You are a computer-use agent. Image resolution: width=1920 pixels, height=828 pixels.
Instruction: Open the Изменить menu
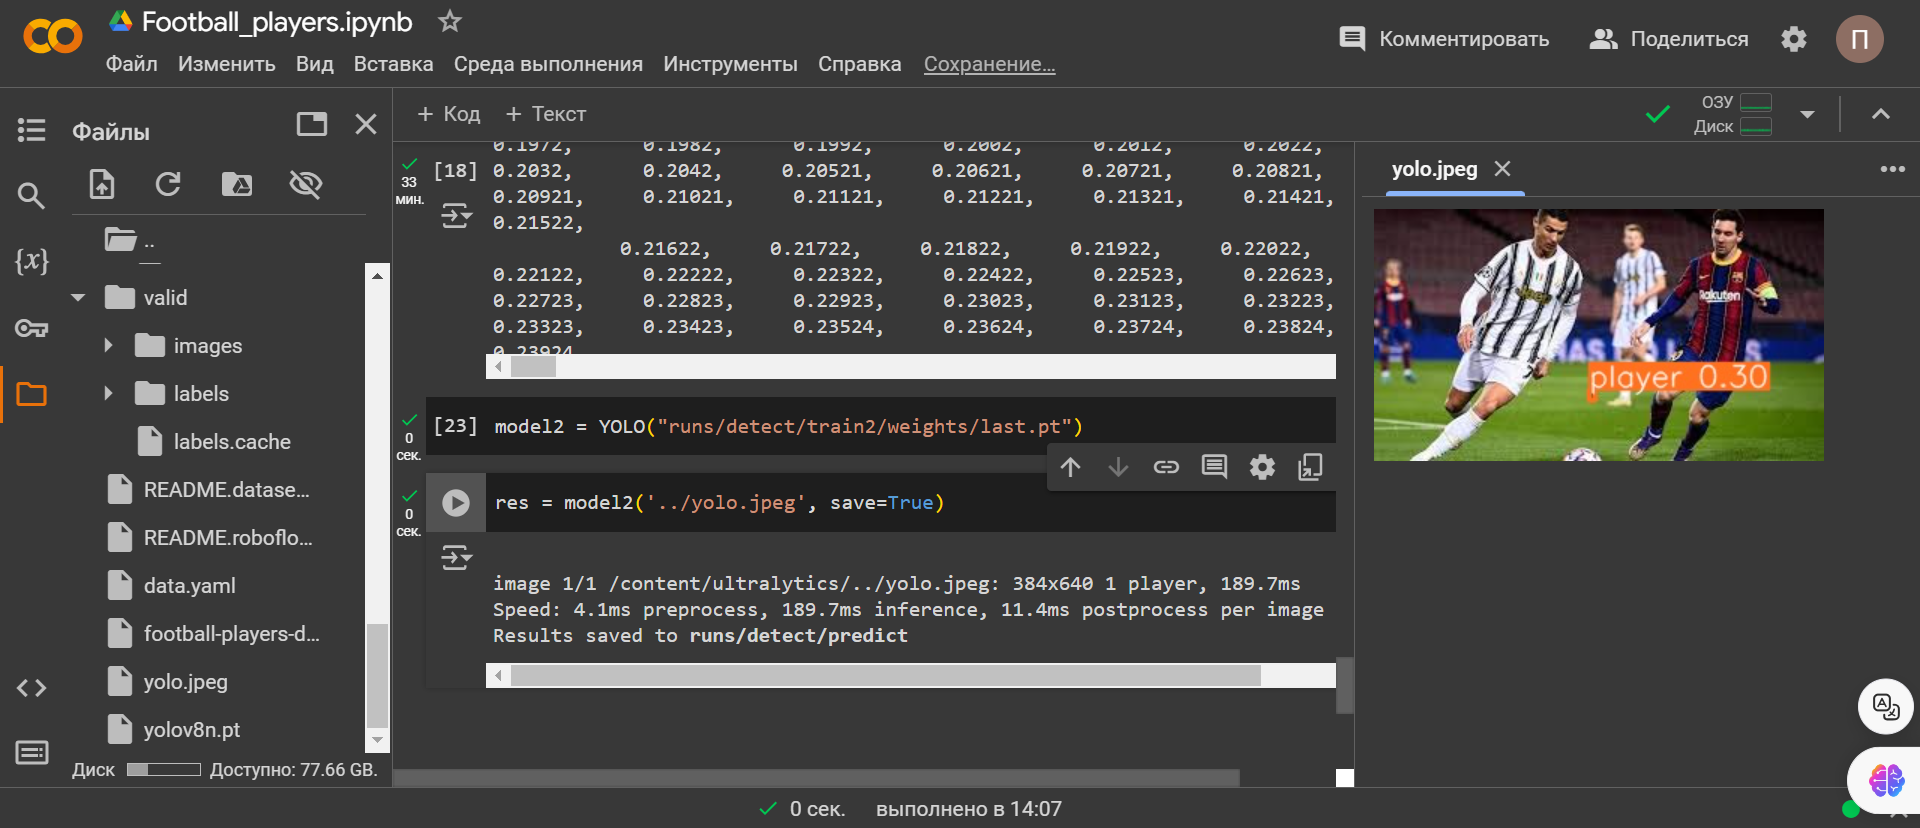[x=227, y=64]
